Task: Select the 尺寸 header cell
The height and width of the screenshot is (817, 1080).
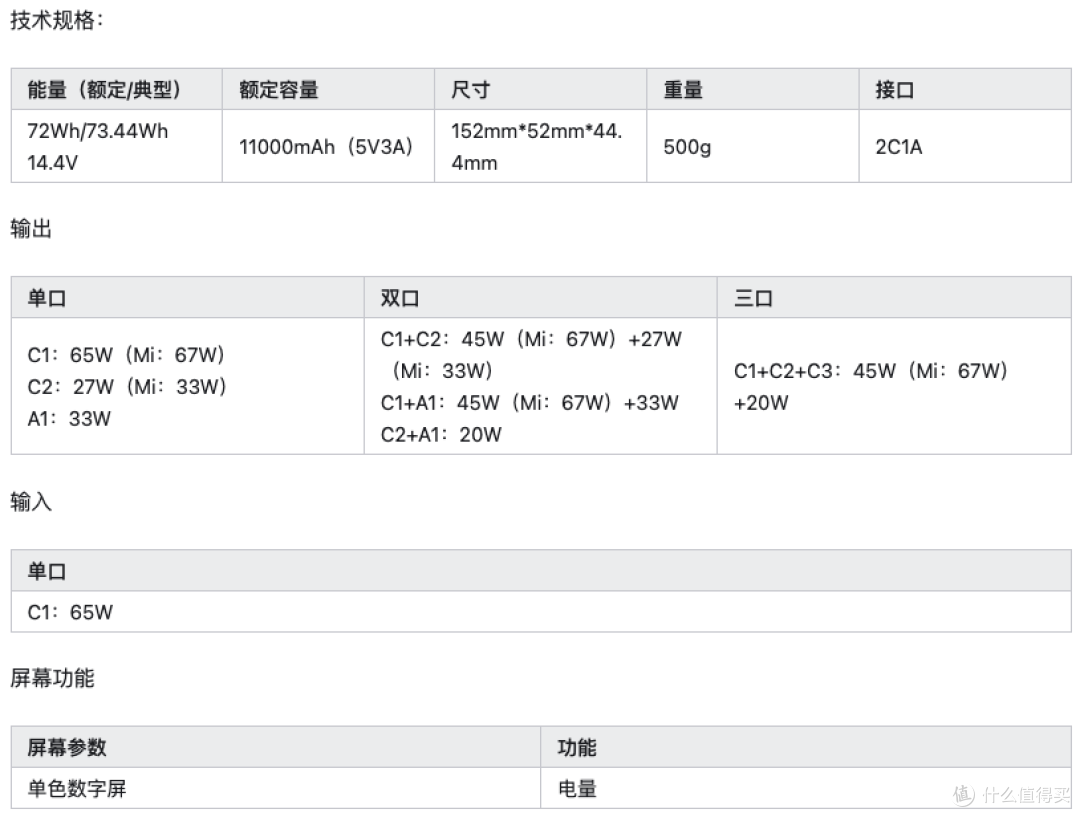Action: (x=541, y=90)
